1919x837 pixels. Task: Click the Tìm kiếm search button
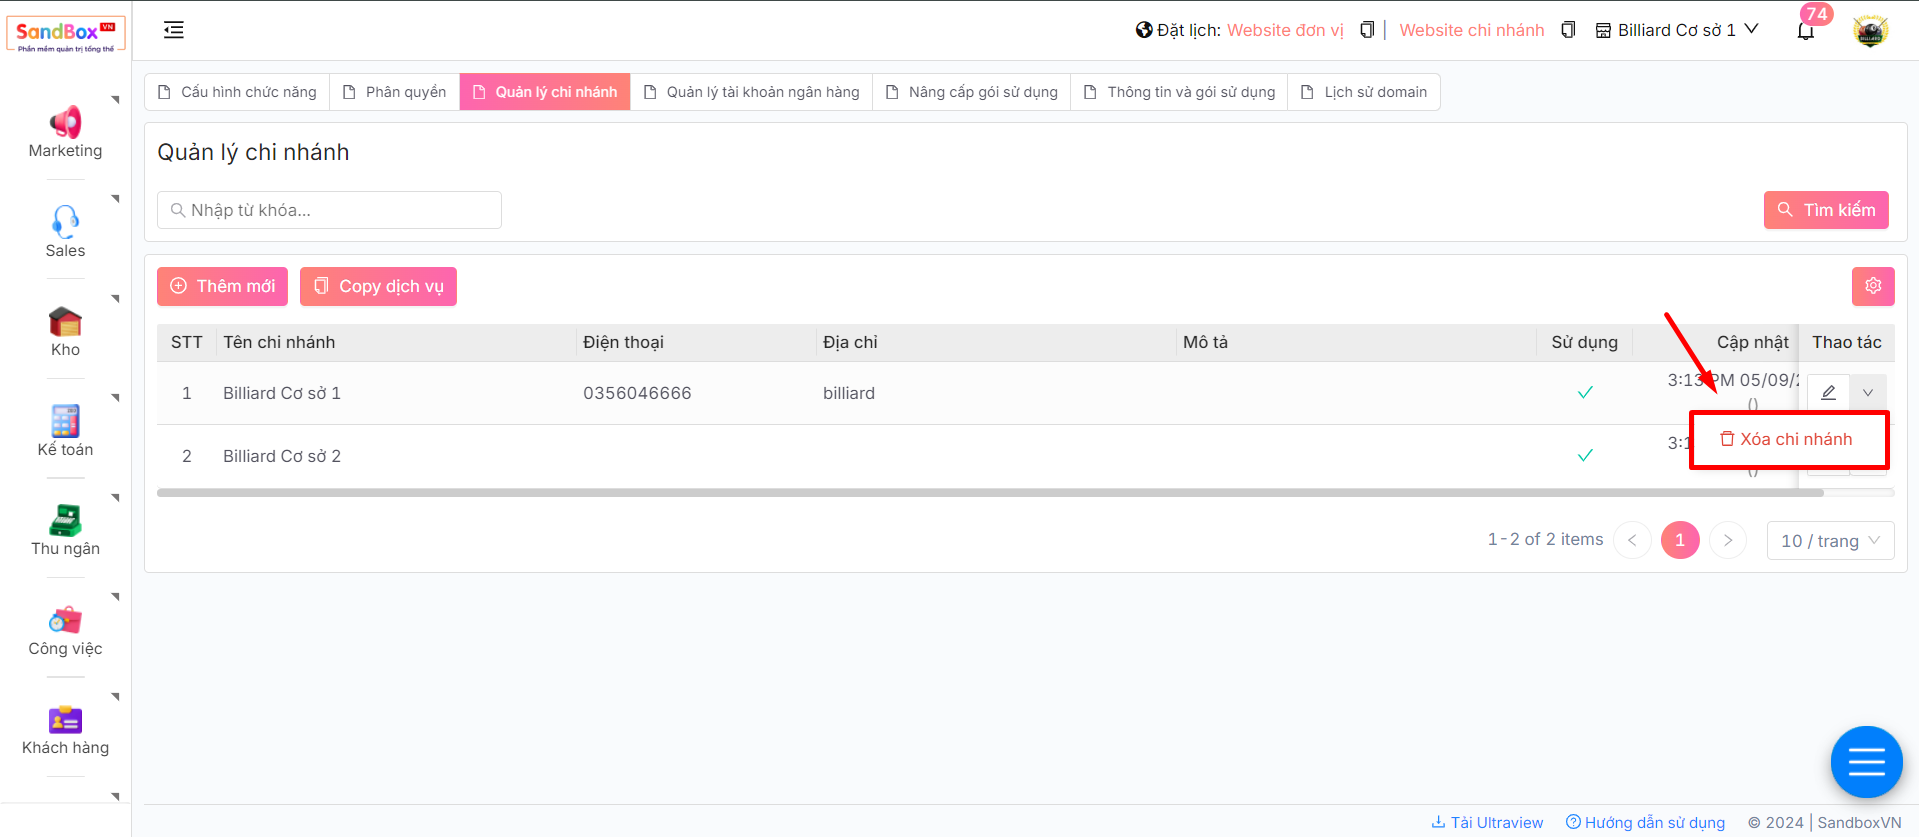click(x=1825, y=210)
